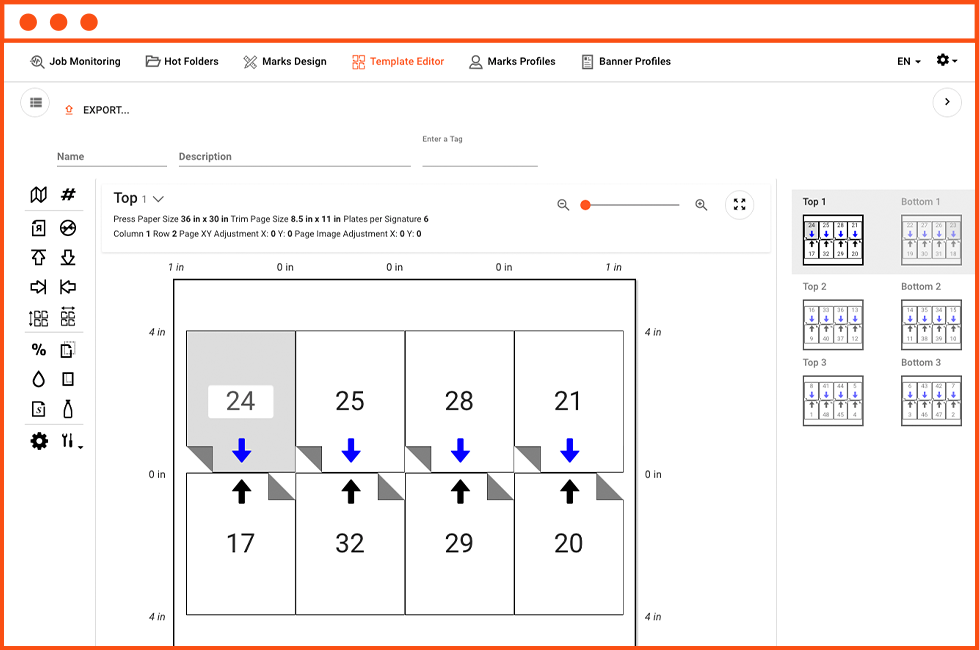Open Banner Profiles
The height and width of the screenshot is (650, 979).
pos(626,61)
